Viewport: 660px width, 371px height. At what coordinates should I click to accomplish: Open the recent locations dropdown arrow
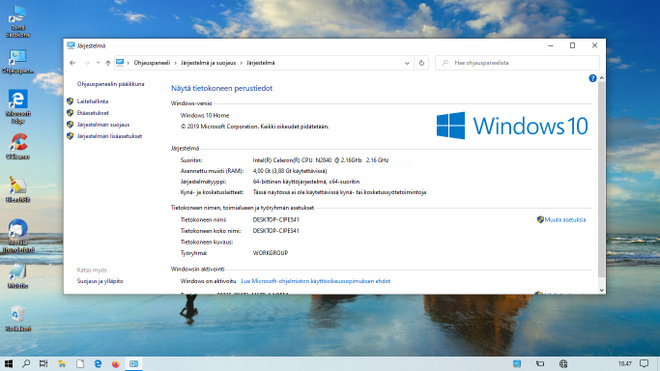coord(98,63)
